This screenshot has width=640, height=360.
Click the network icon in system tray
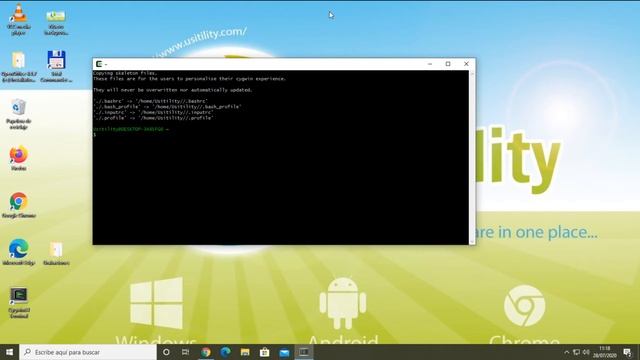coord(576,352)
